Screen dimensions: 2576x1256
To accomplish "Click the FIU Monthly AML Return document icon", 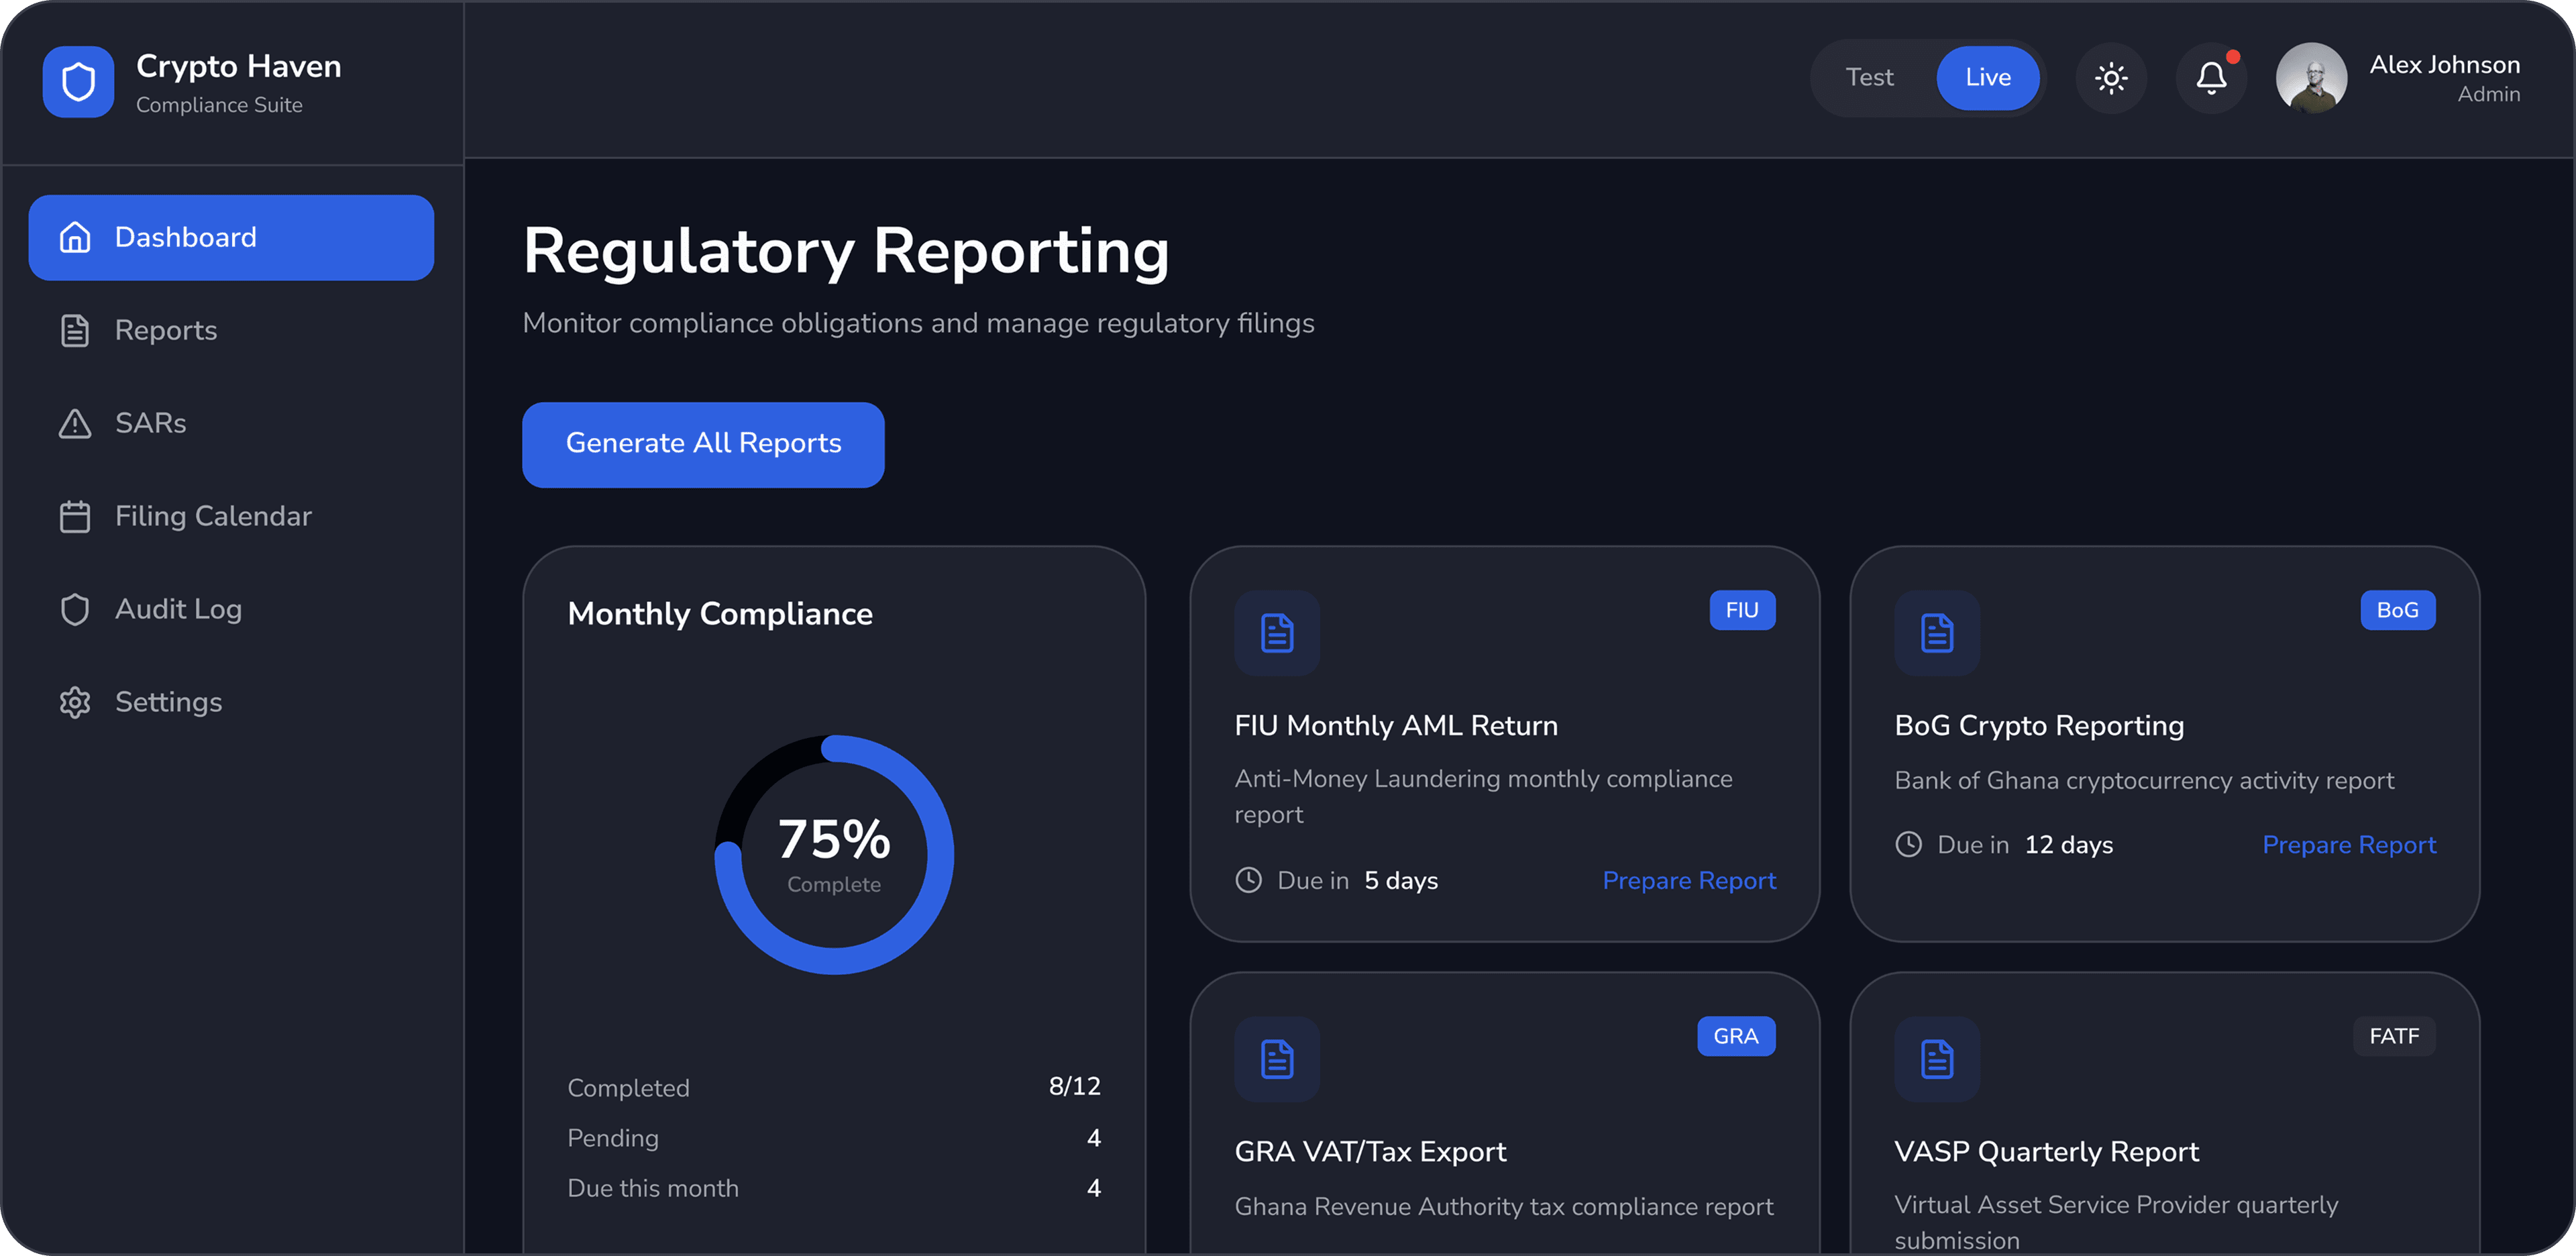I will 1277,632.
